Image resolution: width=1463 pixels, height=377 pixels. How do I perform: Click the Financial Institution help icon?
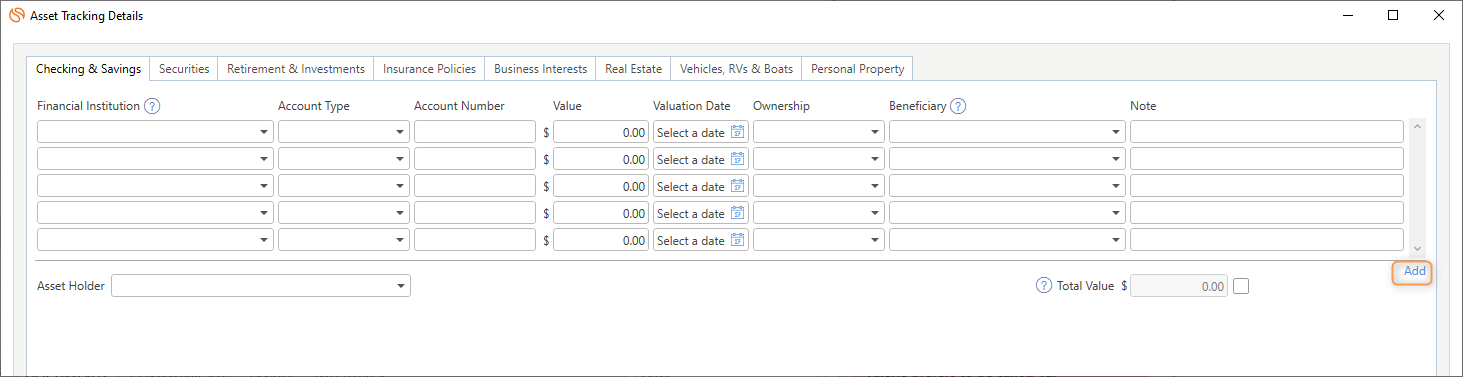(152, 106)
